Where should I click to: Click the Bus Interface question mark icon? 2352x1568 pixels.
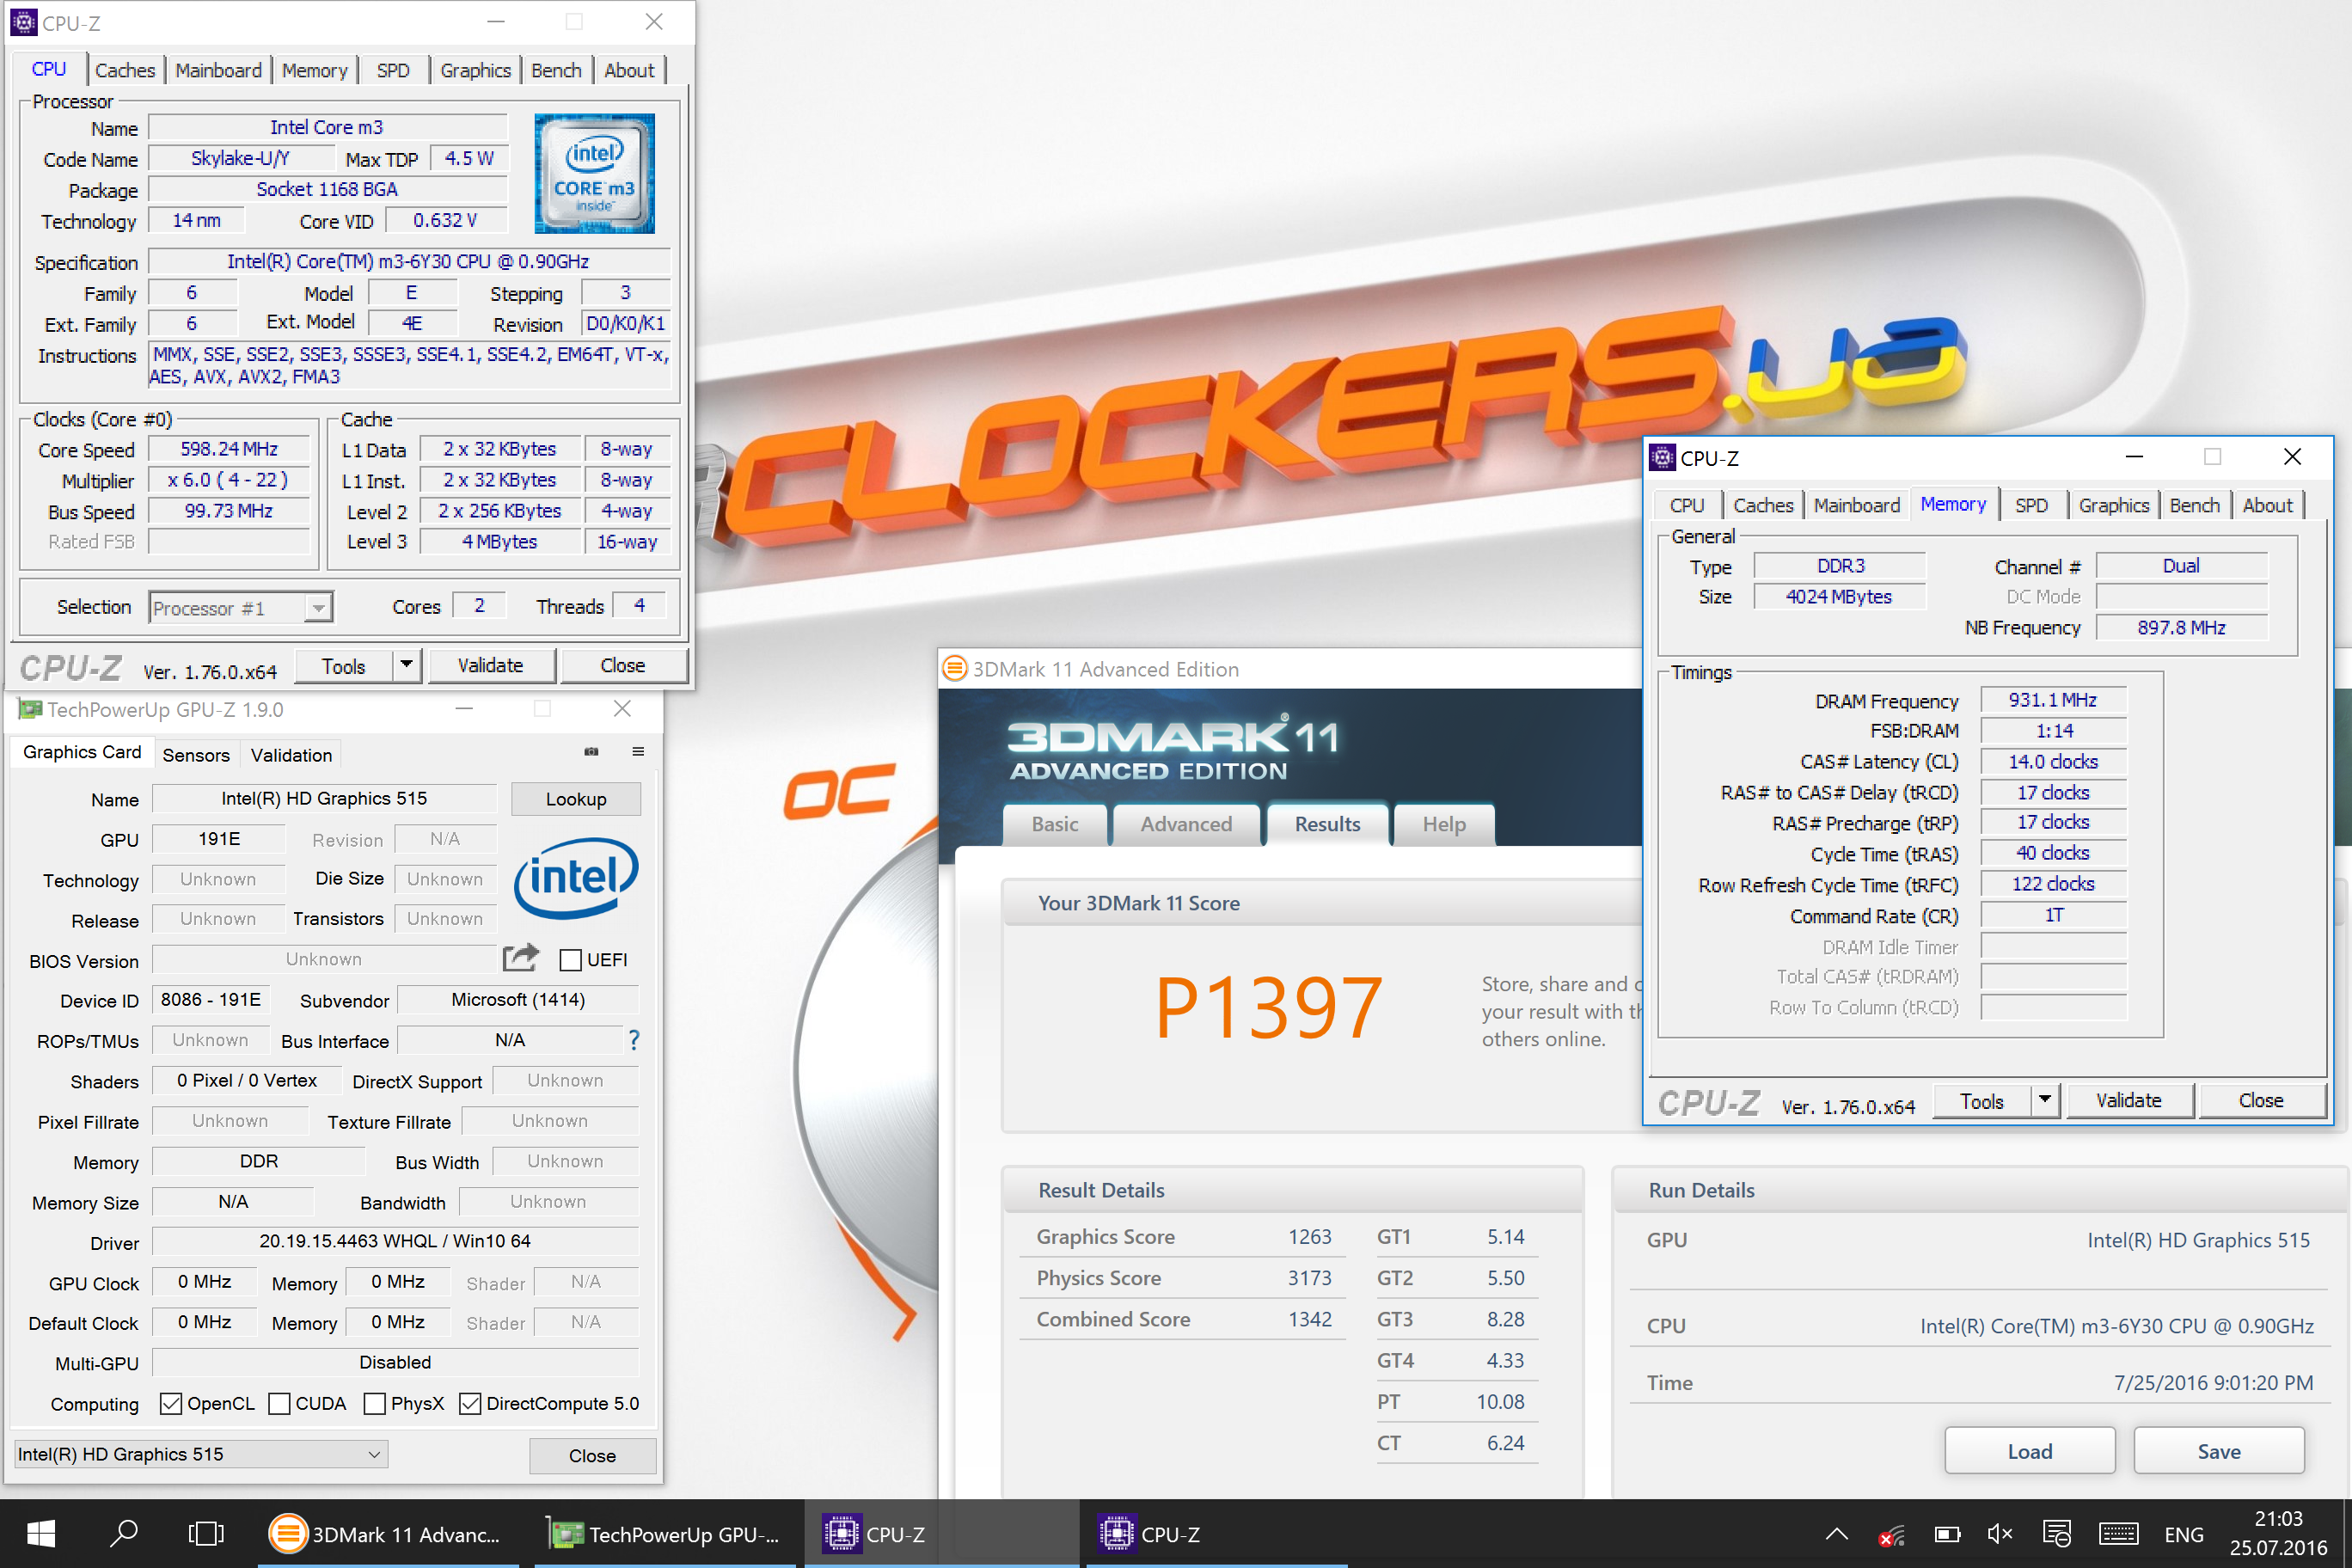(x=634, y=1040)
